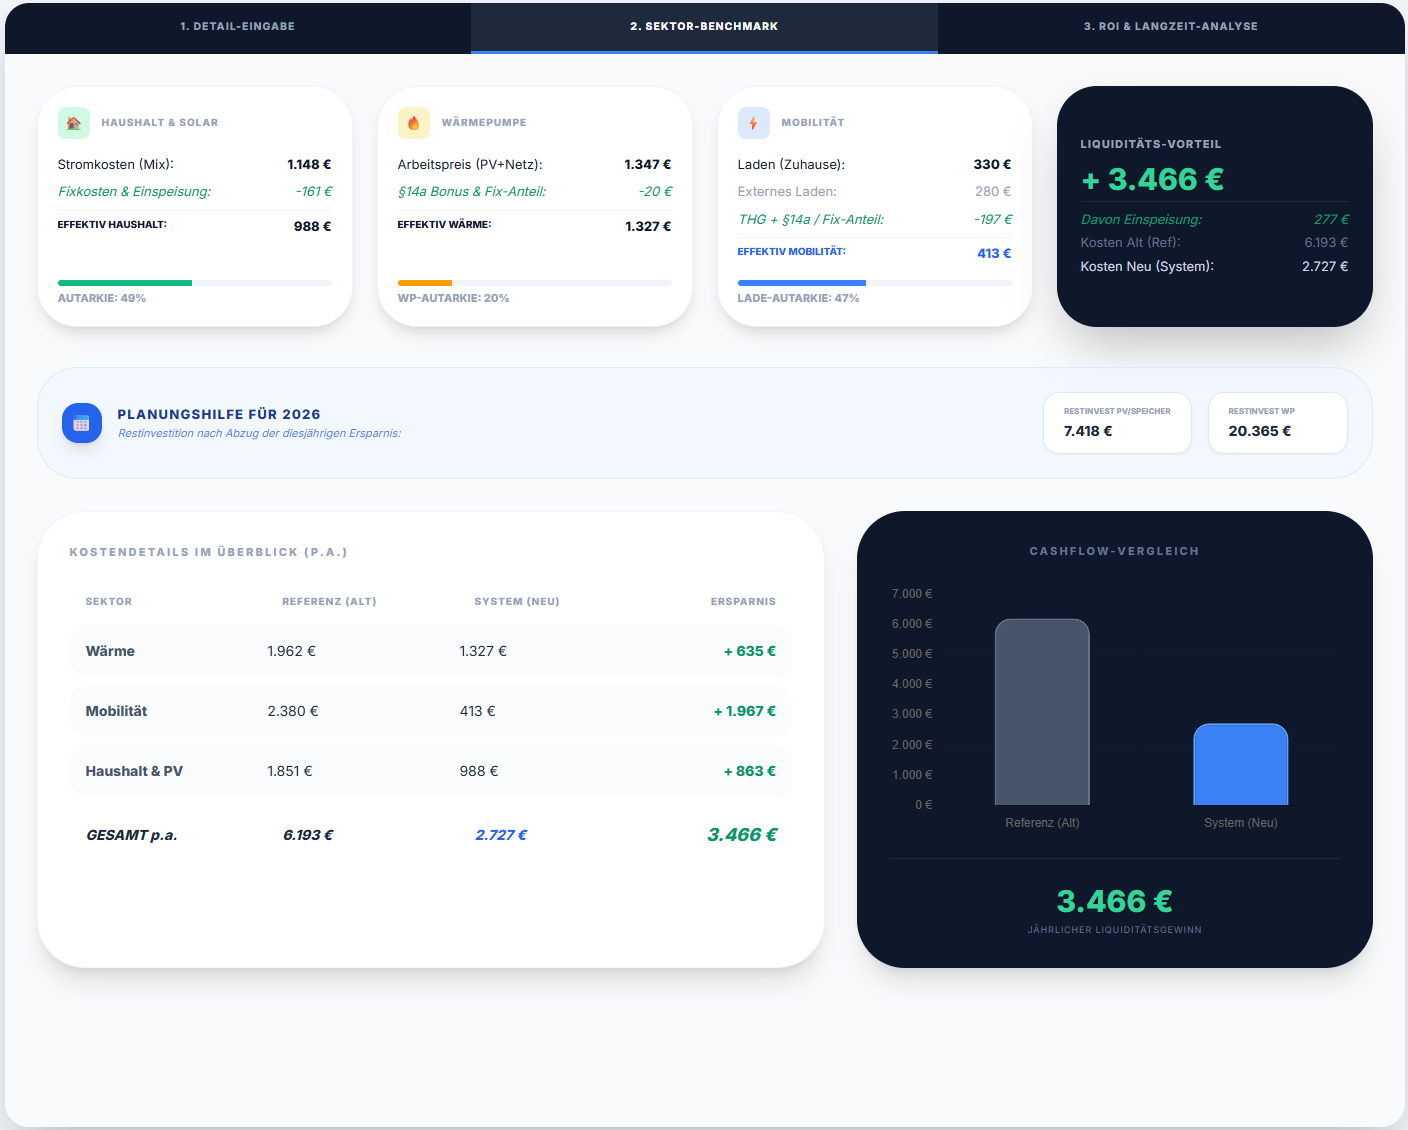Select the 2. Sektor-Benchmark tab
This screenshot has width=1408, height=1130.
pyautogui.click(x=704, y=27)
